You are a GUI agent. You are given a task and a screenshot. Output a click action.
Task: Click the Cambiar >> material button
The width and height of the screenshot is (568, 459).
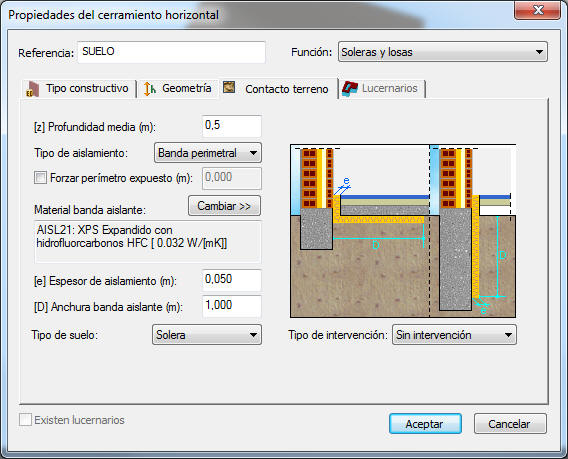tap(224, 206)
